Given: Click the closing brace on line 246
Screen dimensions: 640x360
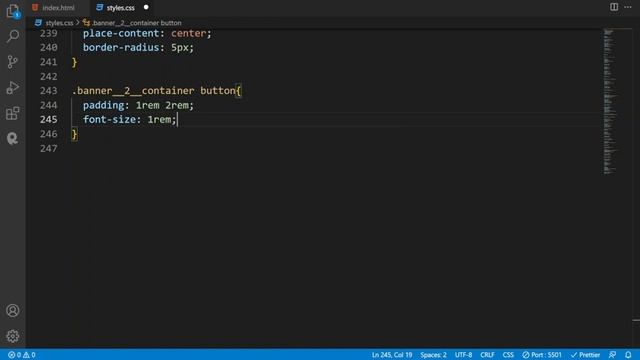Looking at the screenshot, I should click(x=74, y=134).
